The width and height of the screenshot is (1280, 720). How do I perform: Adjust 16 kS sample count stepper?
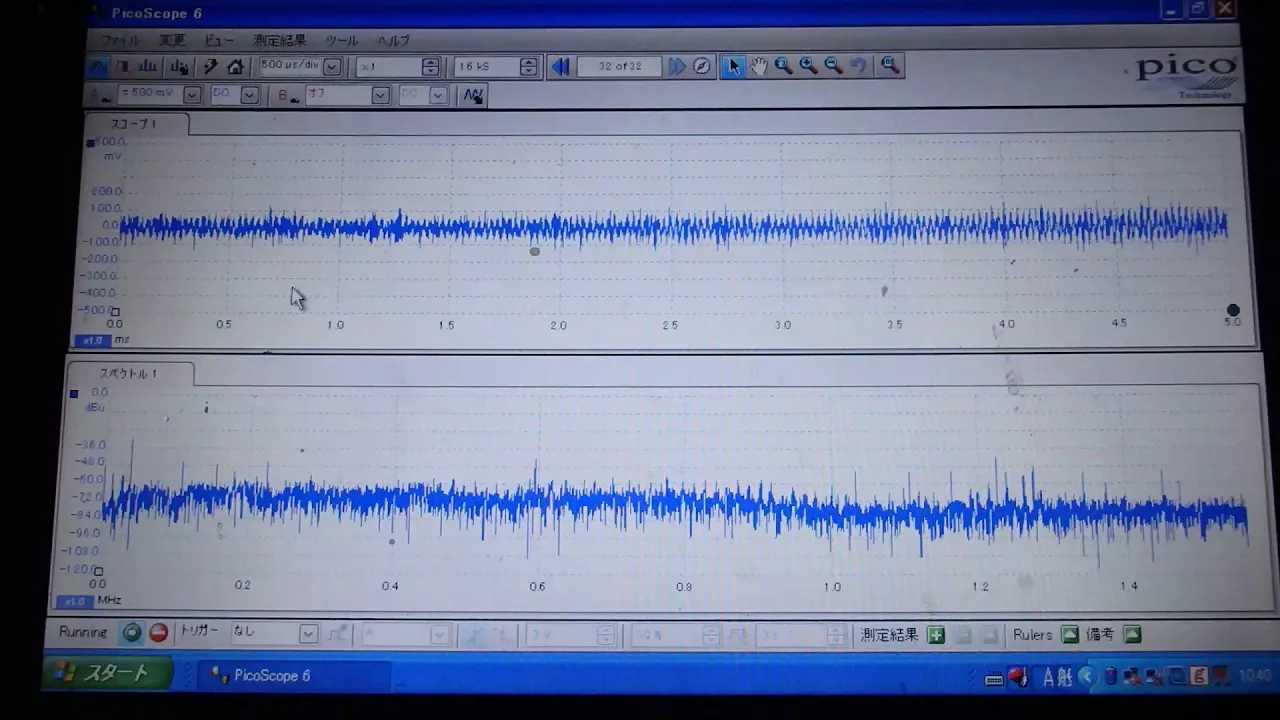click(528, 67)
